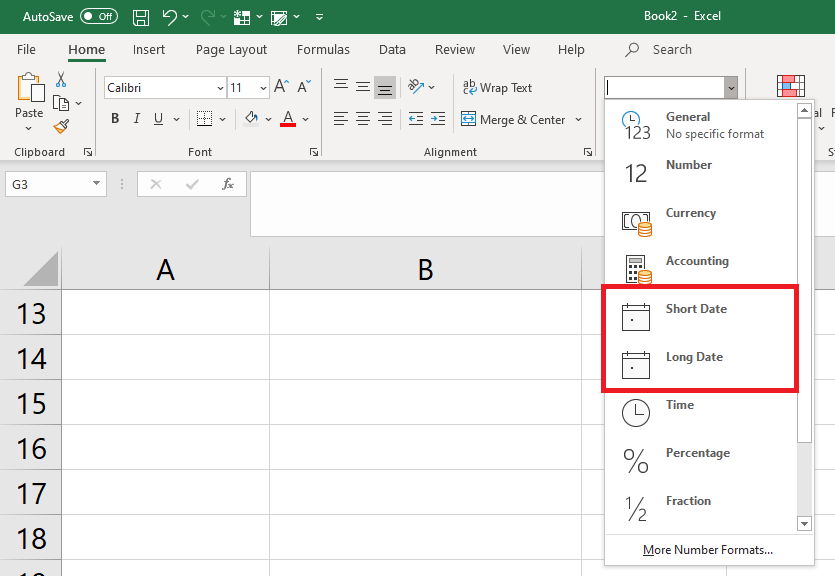Viewport: 835px width, 576px height.
Task: Click the Save icon in title bar
Action: pyautogui.click(x=141, y=17)
